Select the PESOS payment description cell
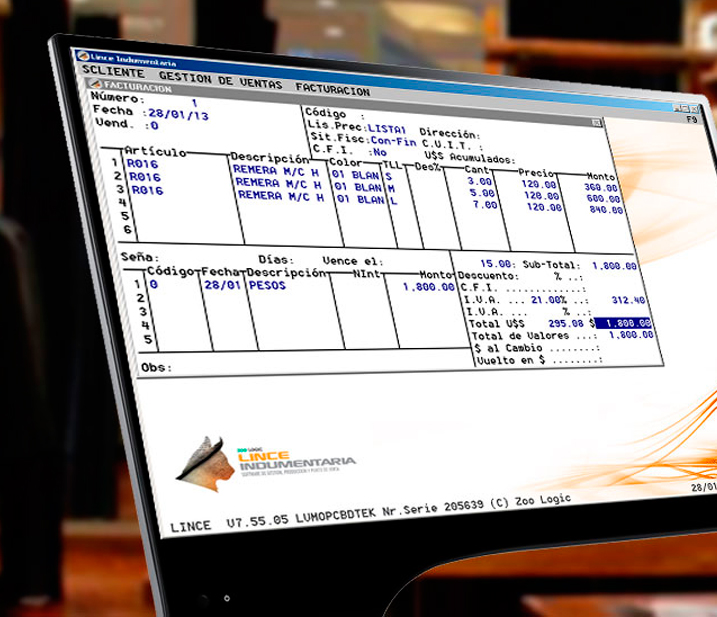Viewport: 717px width, 617px height. (x=267, y=285)
